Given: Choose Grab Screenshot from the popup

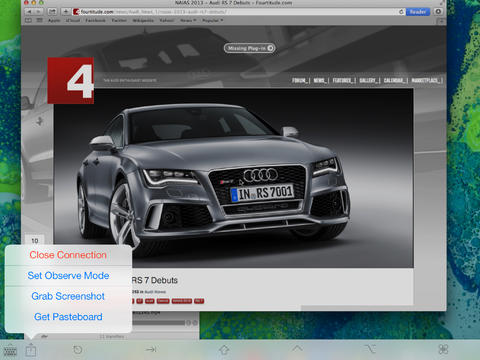Looking at the screenshot, I should [68, 296].
